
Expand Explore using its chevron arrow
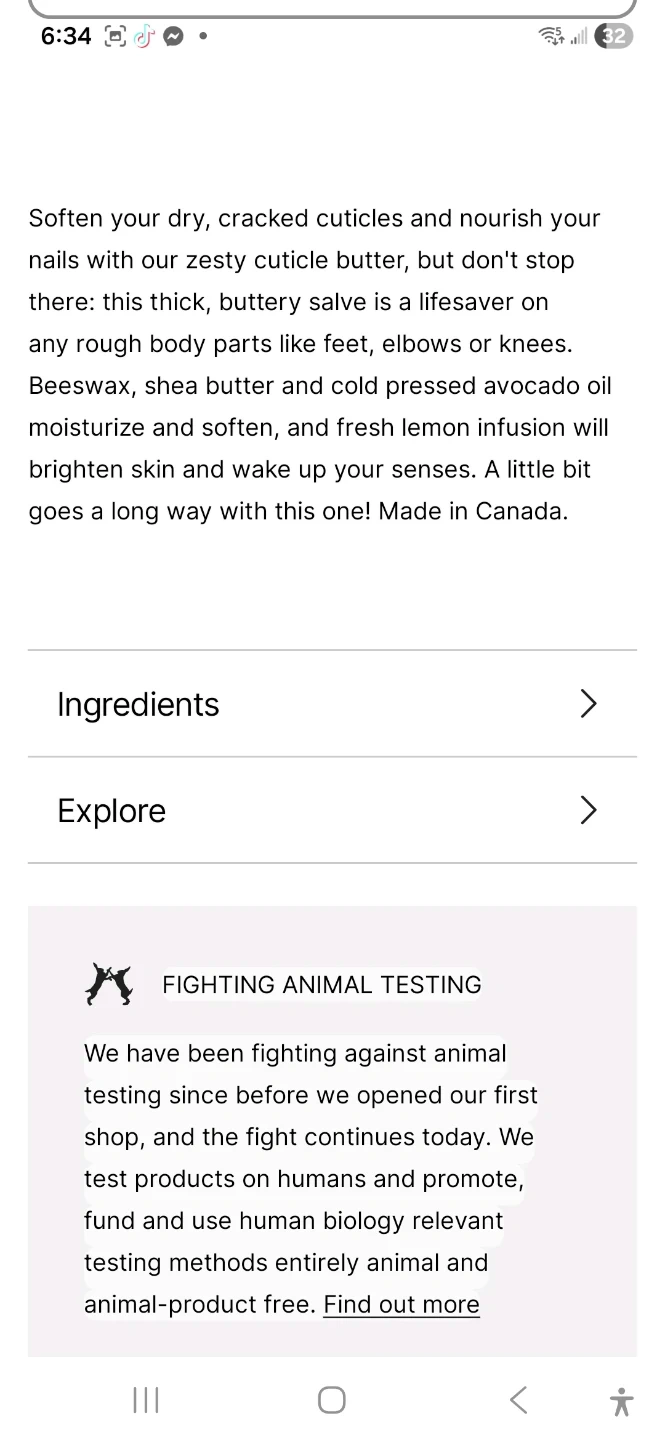click(x=588, y=810)
